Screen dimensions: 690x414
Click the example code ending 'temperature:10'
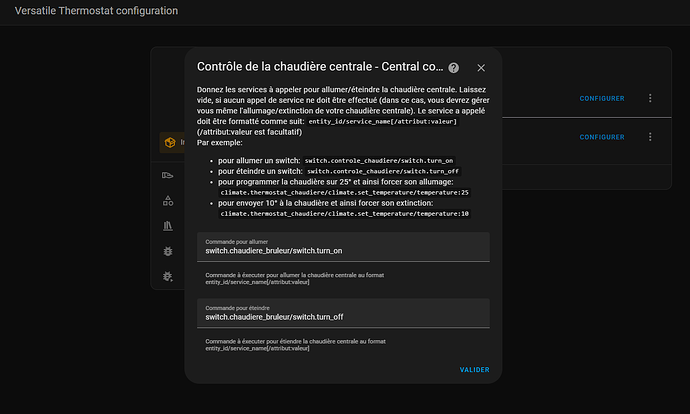tap(345, 213)
